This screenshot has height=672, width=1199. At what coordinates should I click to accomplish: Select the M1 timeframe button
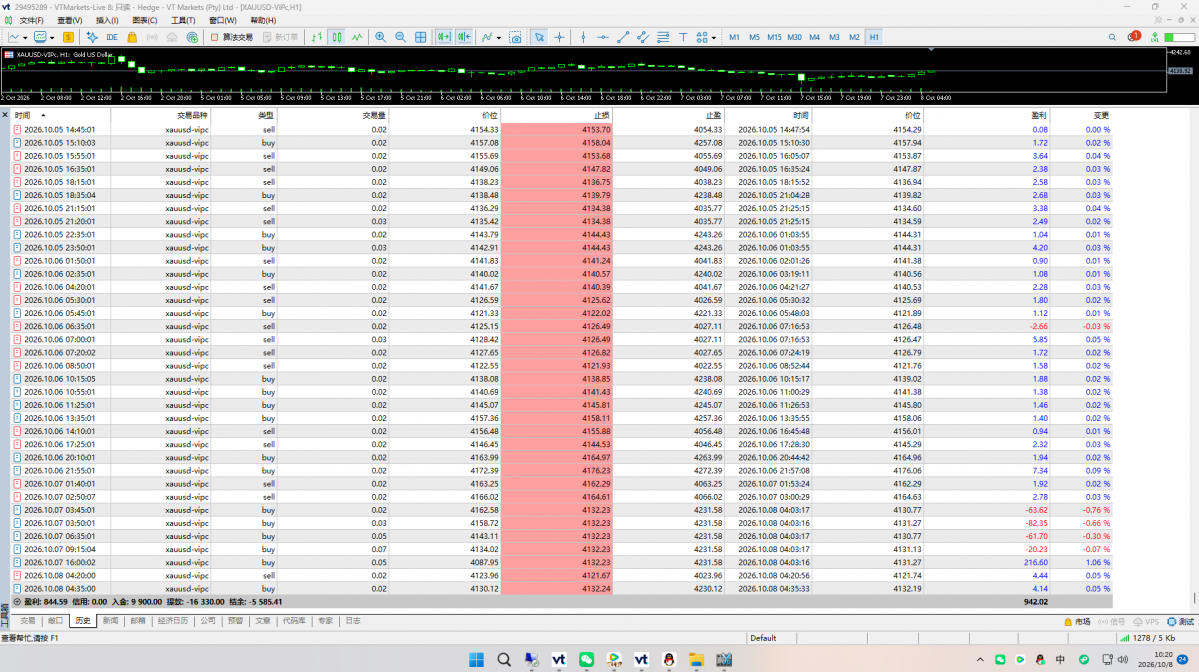(734, 37)
